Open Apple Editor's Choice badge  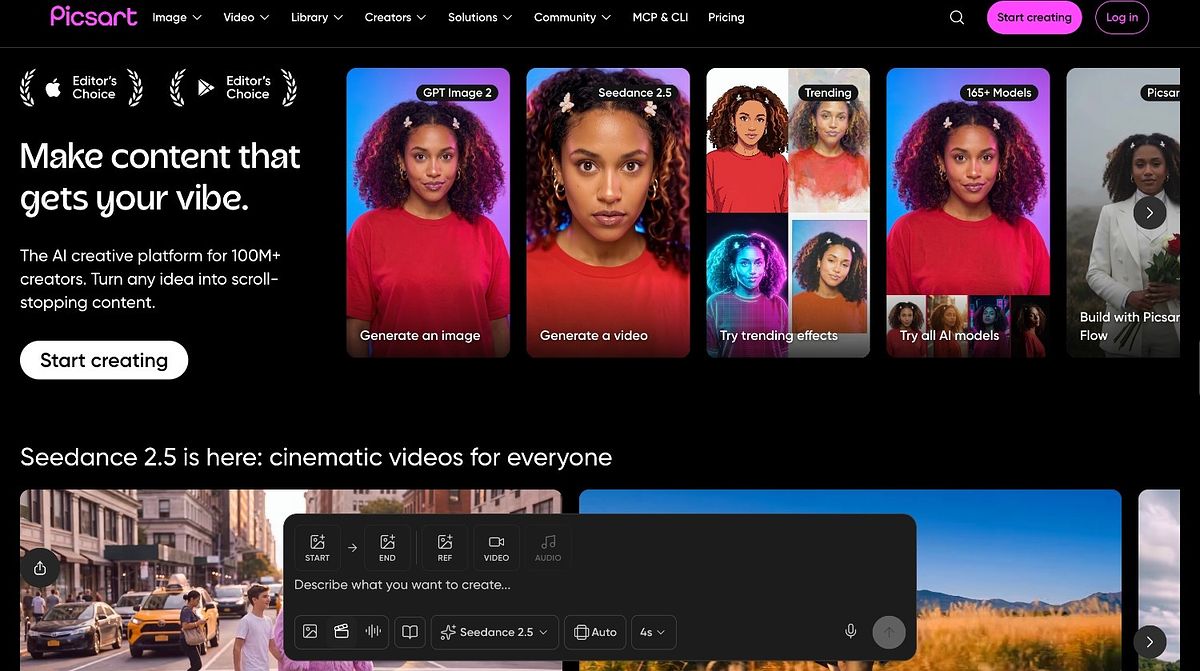(x=82, y=88)
